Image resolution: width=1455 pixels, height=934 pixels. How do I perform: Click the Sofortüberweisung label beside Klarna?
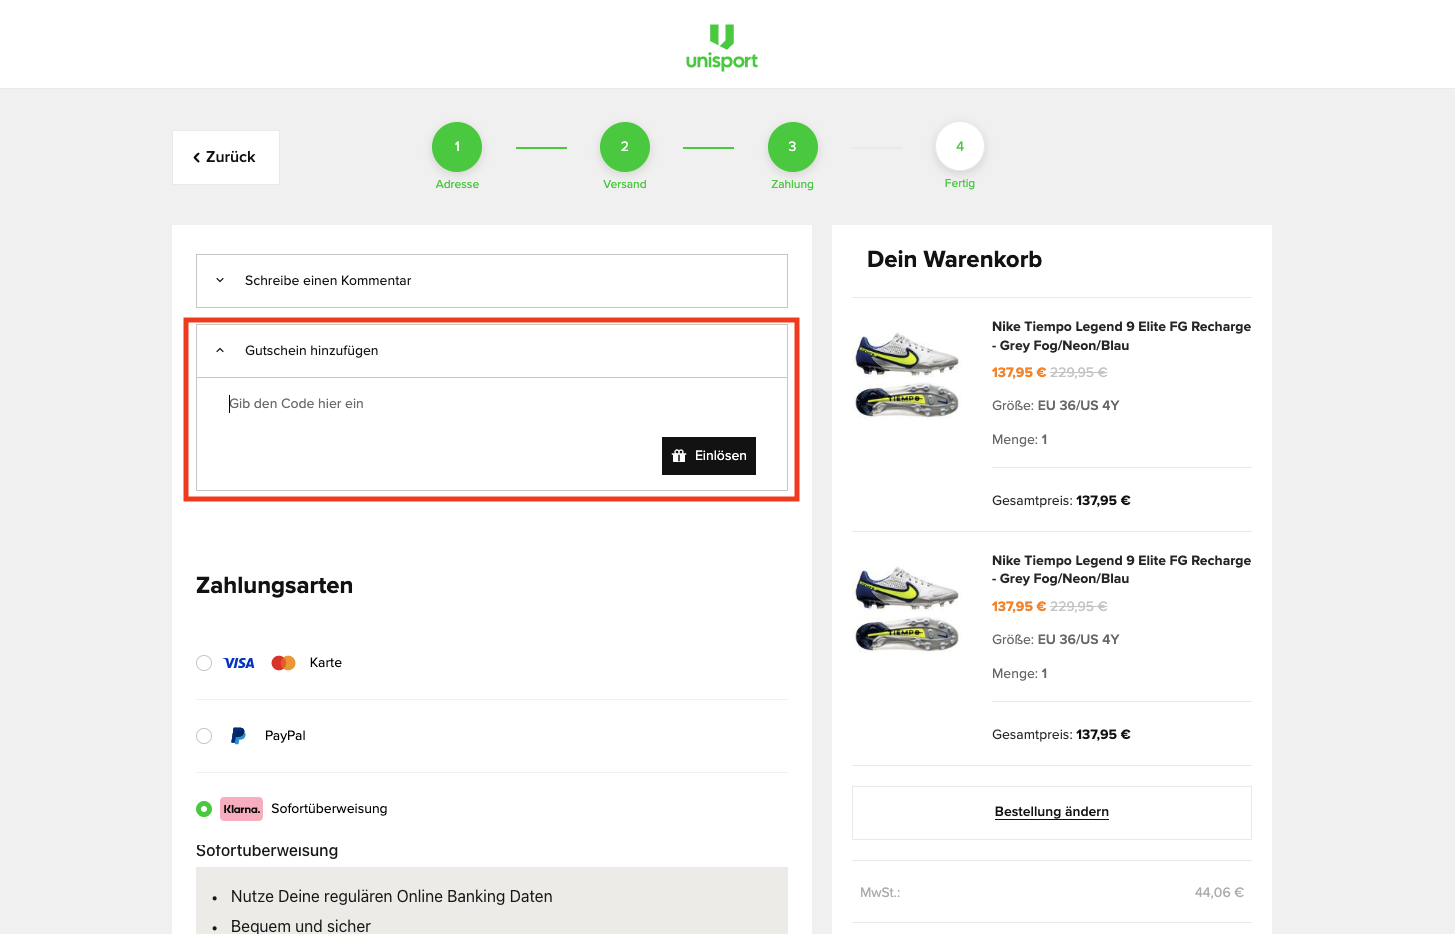point(329,809)
